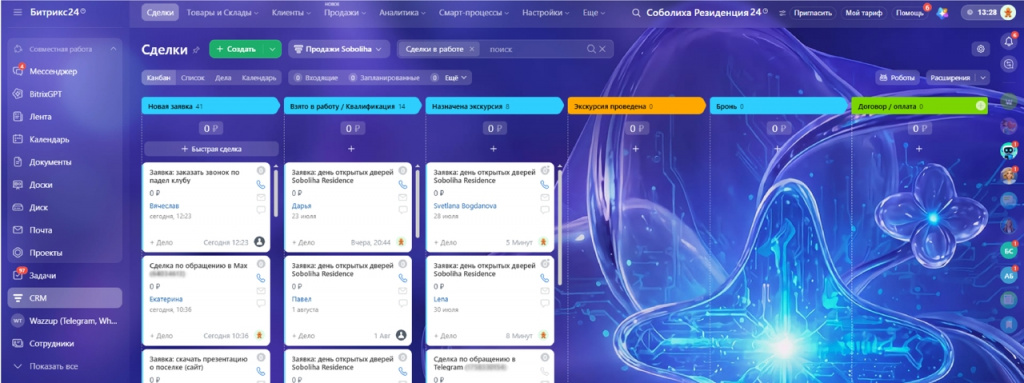
Task: Click the magnifier icon in the deals filter field
Action: point(591,49)
